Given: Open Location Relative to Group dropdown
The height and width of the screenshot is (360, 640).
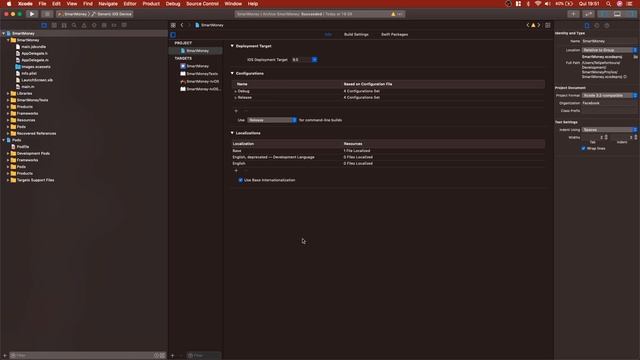Looking at the screenshot, I should point(609,50).
